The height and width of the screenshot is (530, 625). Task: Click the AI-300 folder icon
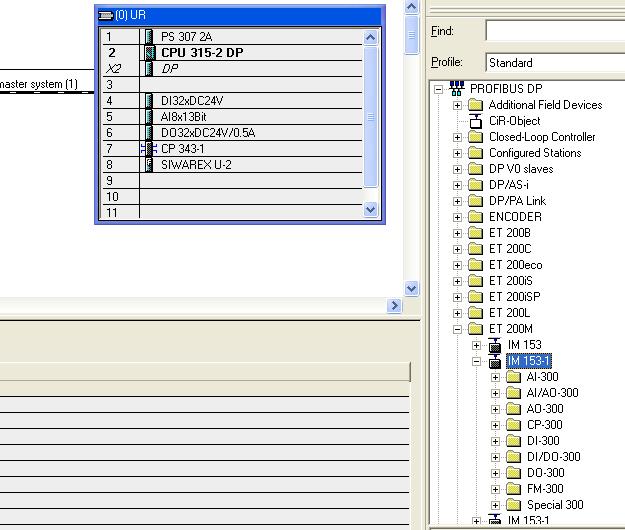pyautogui.click(x=513, y=377)
